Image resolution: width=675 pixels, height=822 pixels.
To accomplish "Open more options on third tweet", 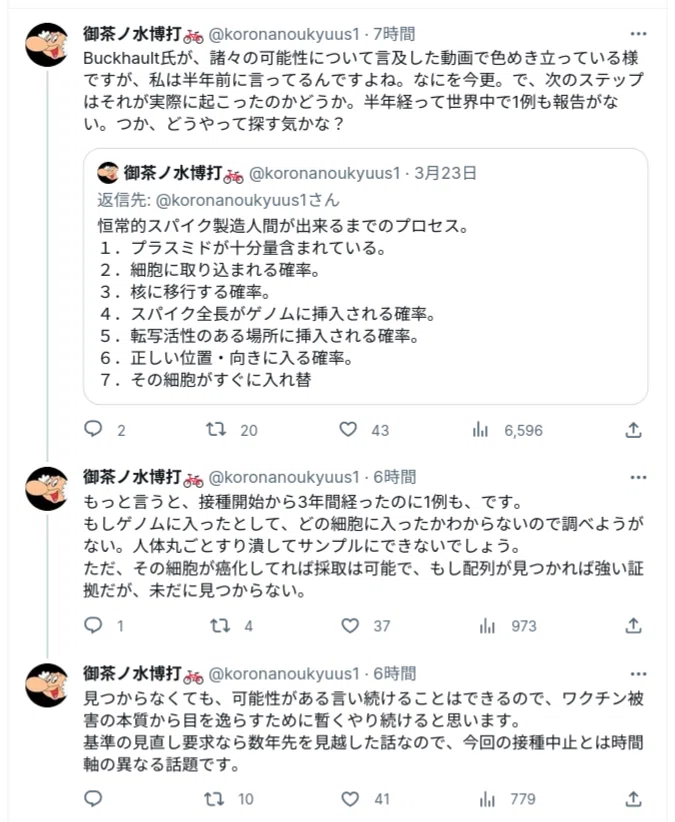I will click(x=638, y=674).
